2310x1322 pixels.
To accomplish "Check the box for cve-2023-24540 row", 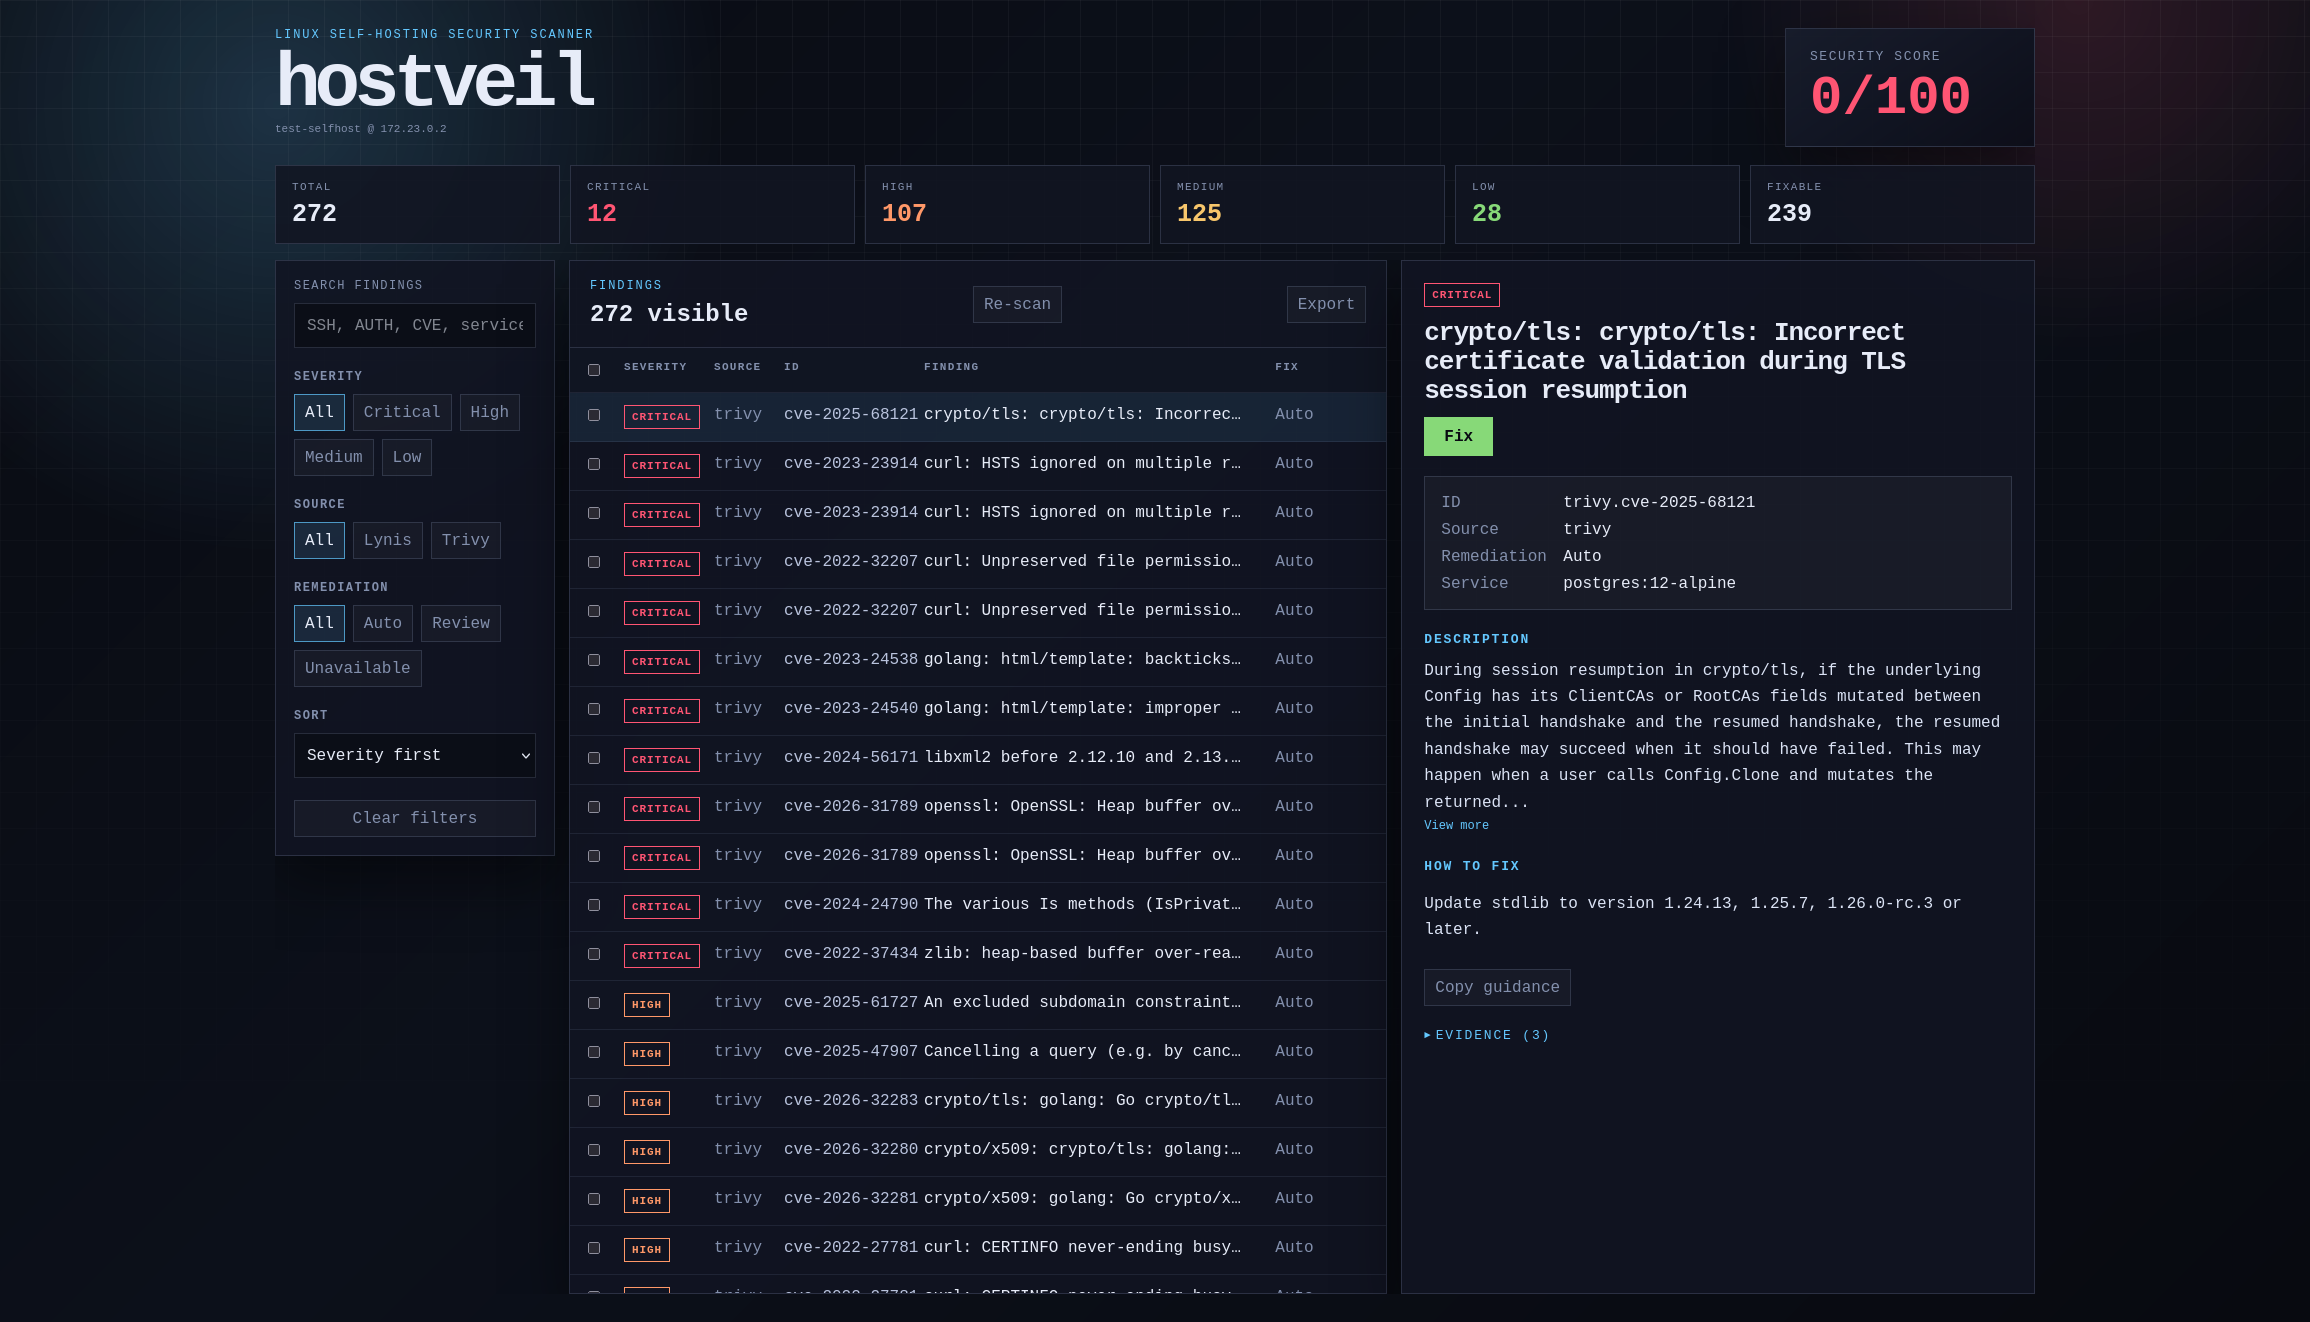I will click(594, 709).
